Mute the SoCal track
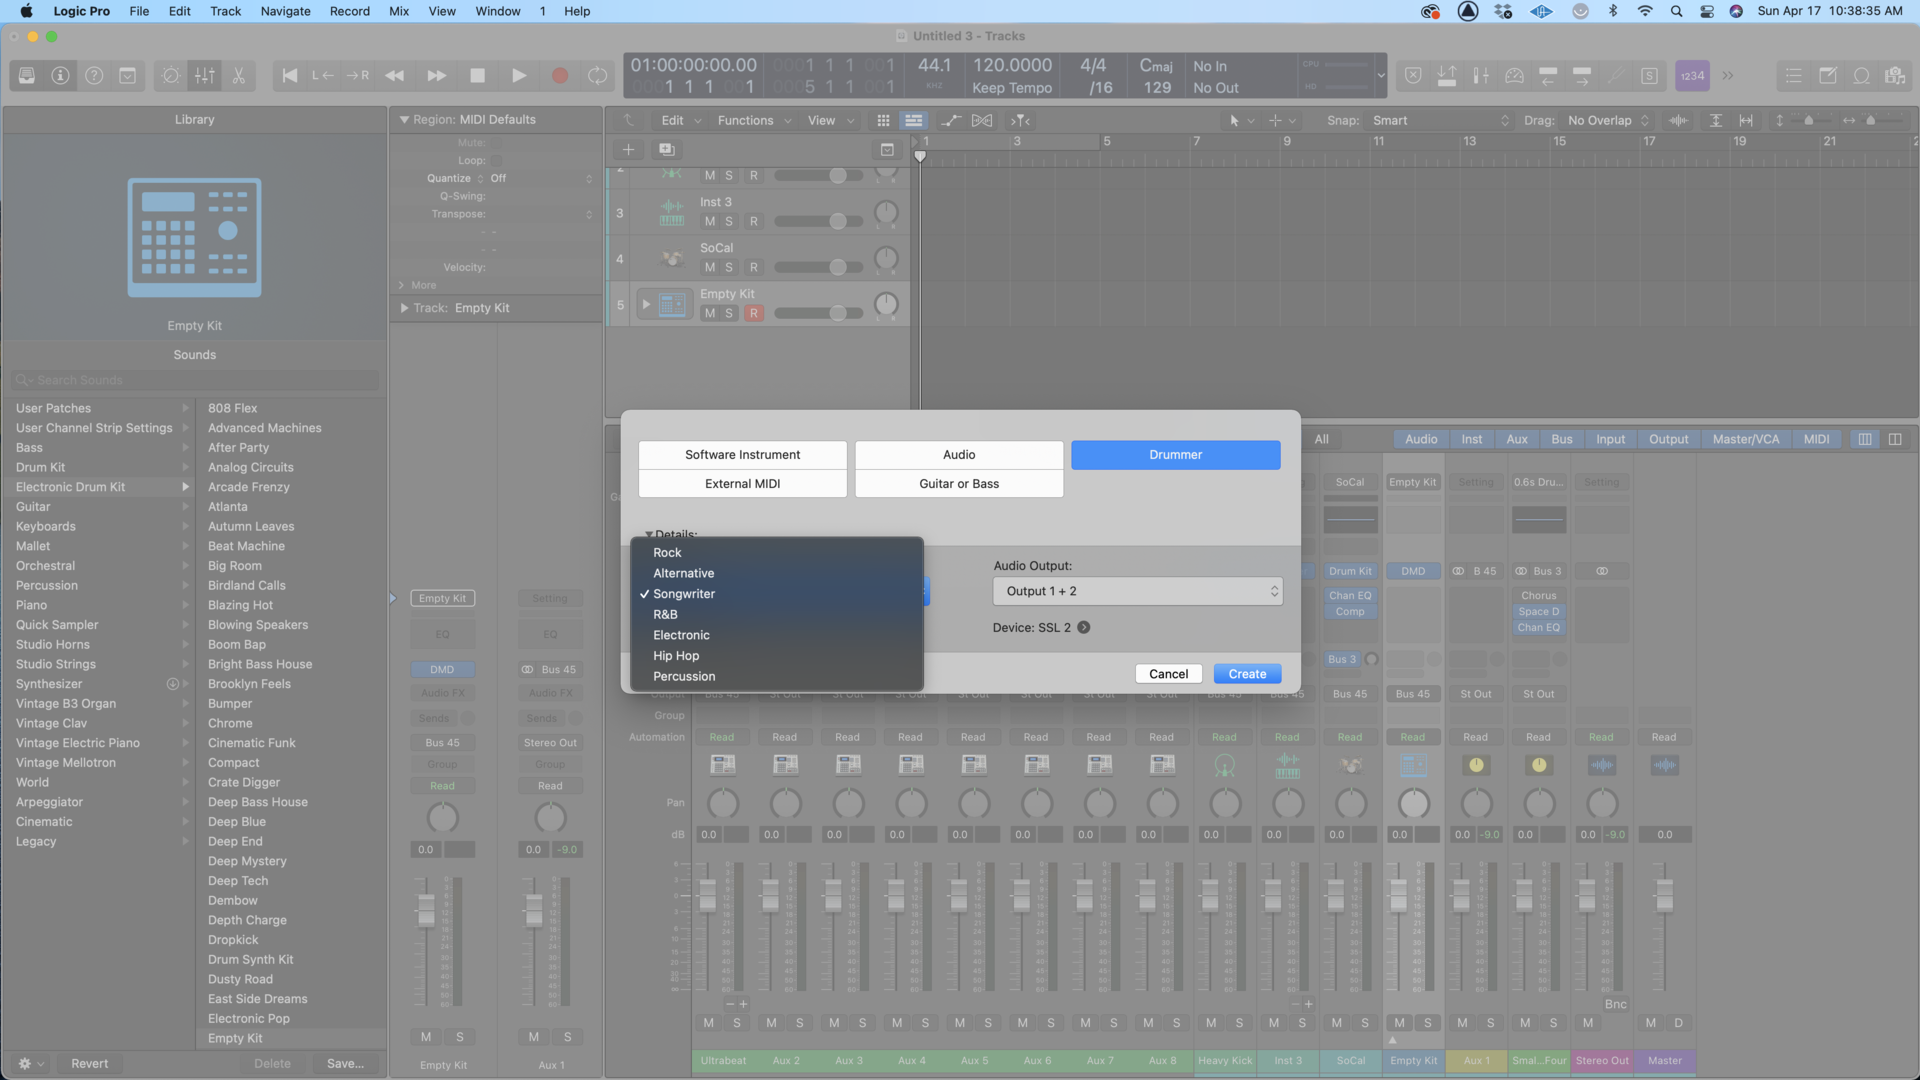The height and width of the screenshot is (1080, 1920). pos(709,267)
